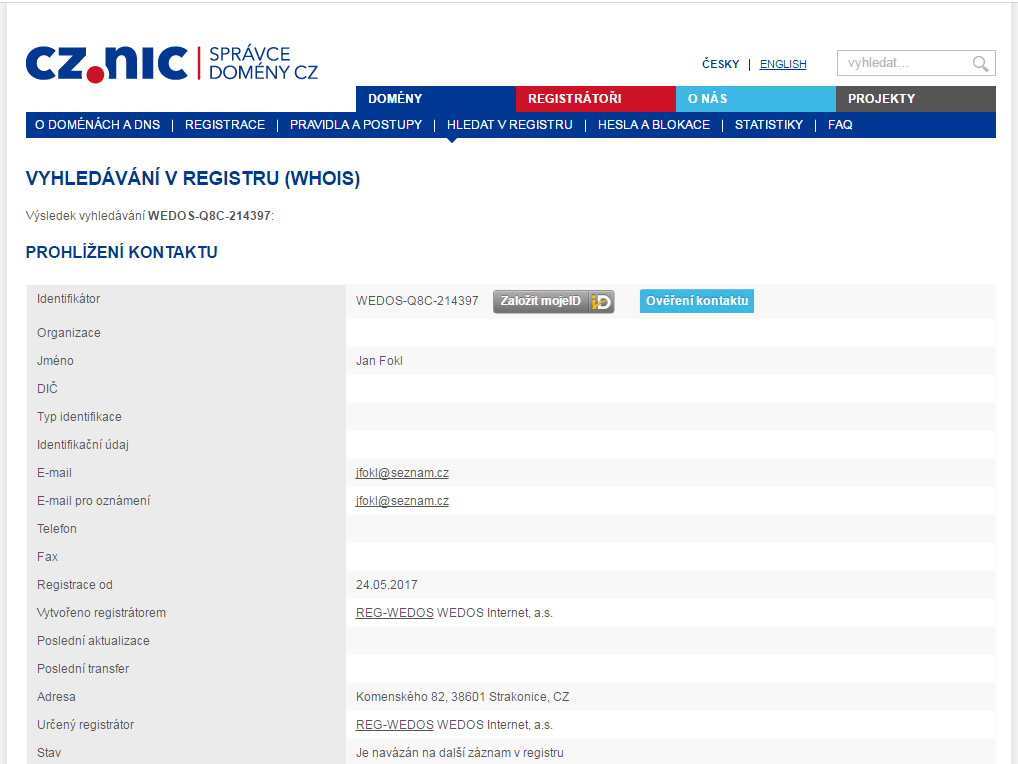Select address Komenského 82, 38601 Strakonice, CZ

pos(462,697)
